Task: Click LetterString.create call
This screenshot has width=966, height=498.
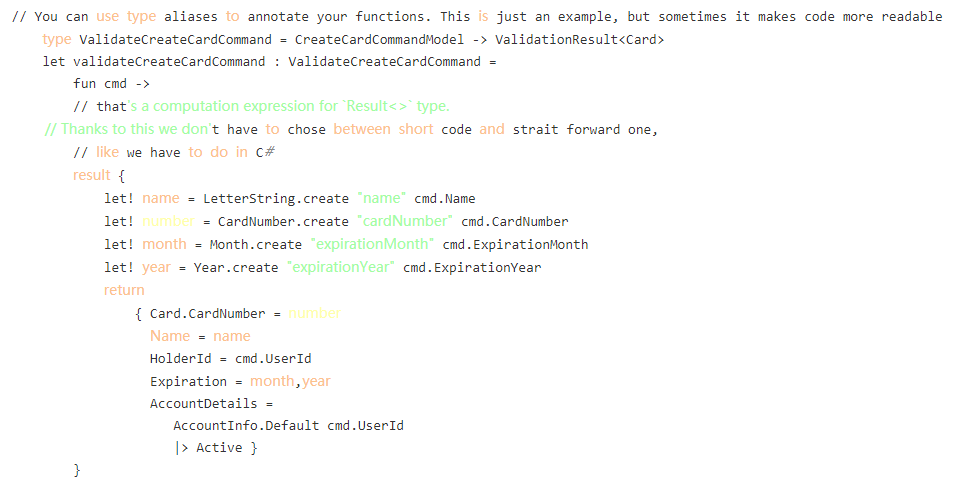Action: coord(276,199)
